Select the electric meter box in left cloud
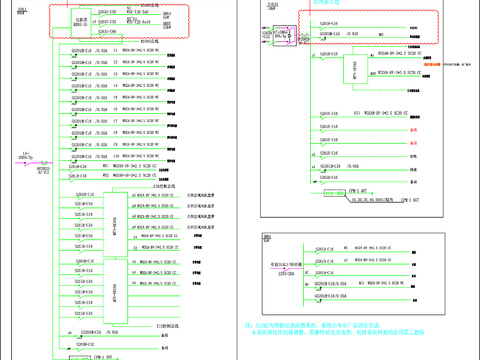 (x=81, y=23)
